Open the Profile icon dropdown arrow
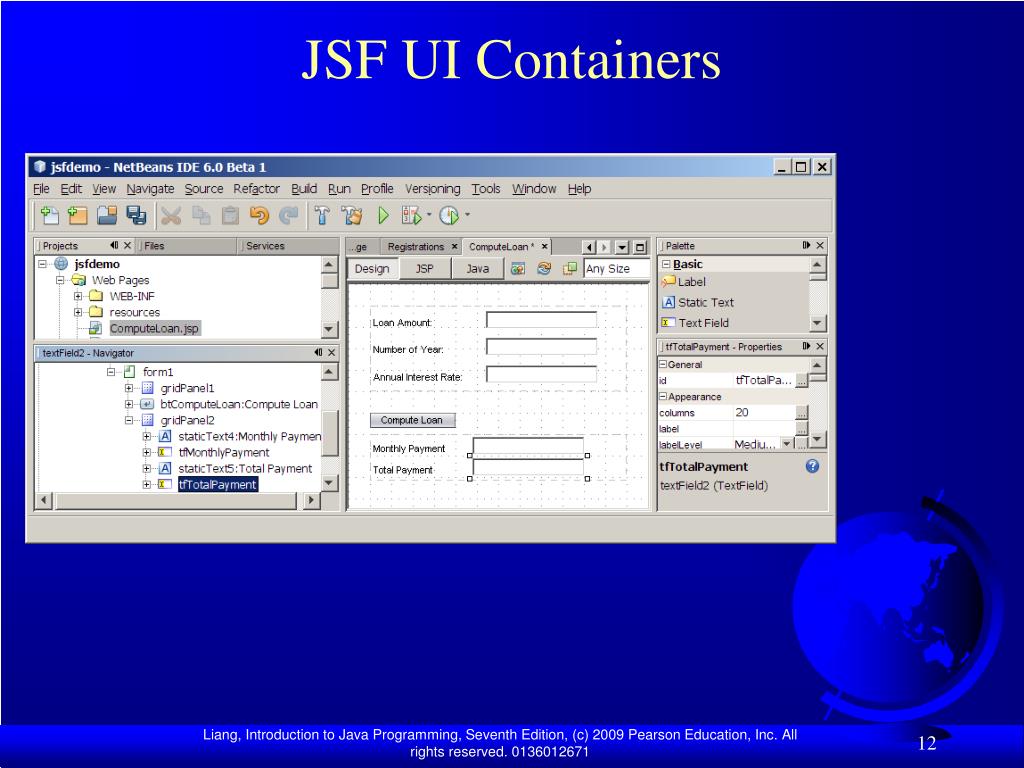The image size is (1024, 768). 467,214
